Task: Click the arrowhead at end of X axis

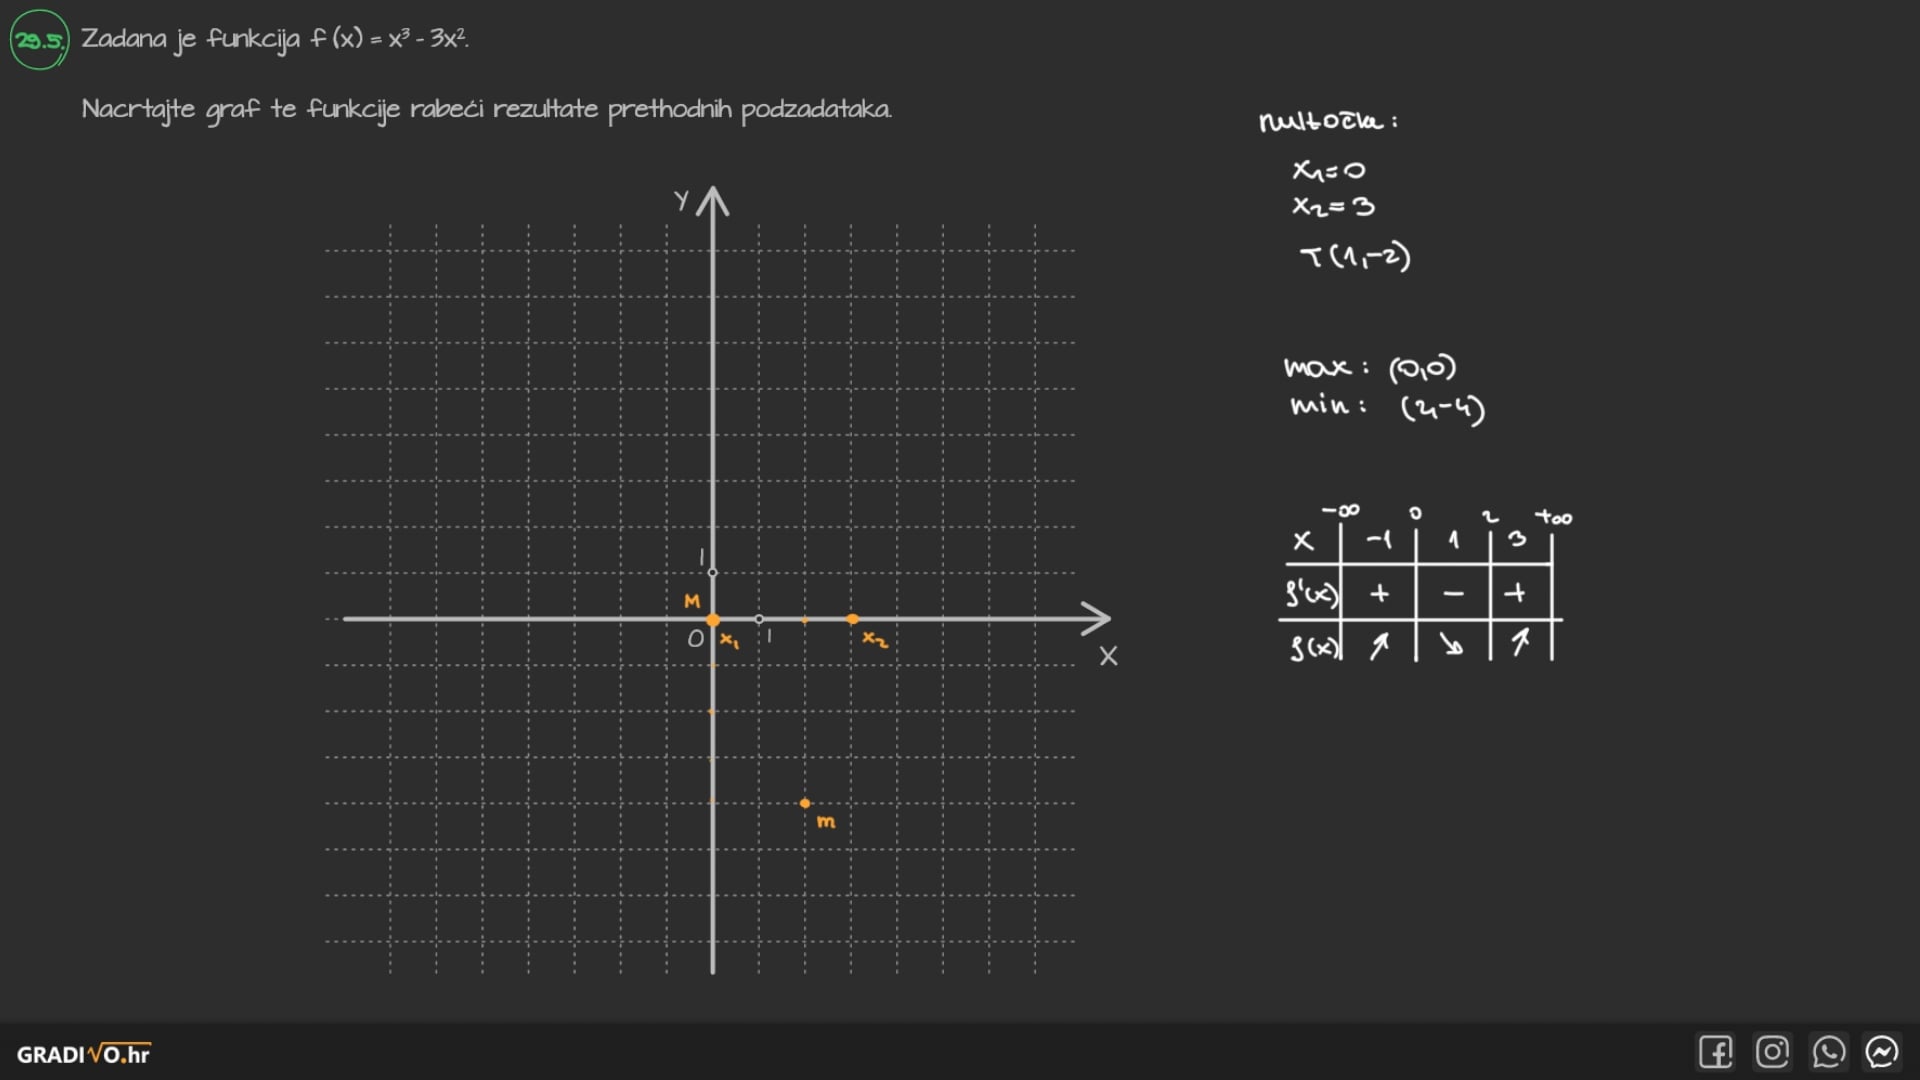Action: (x=1098, y=619)
